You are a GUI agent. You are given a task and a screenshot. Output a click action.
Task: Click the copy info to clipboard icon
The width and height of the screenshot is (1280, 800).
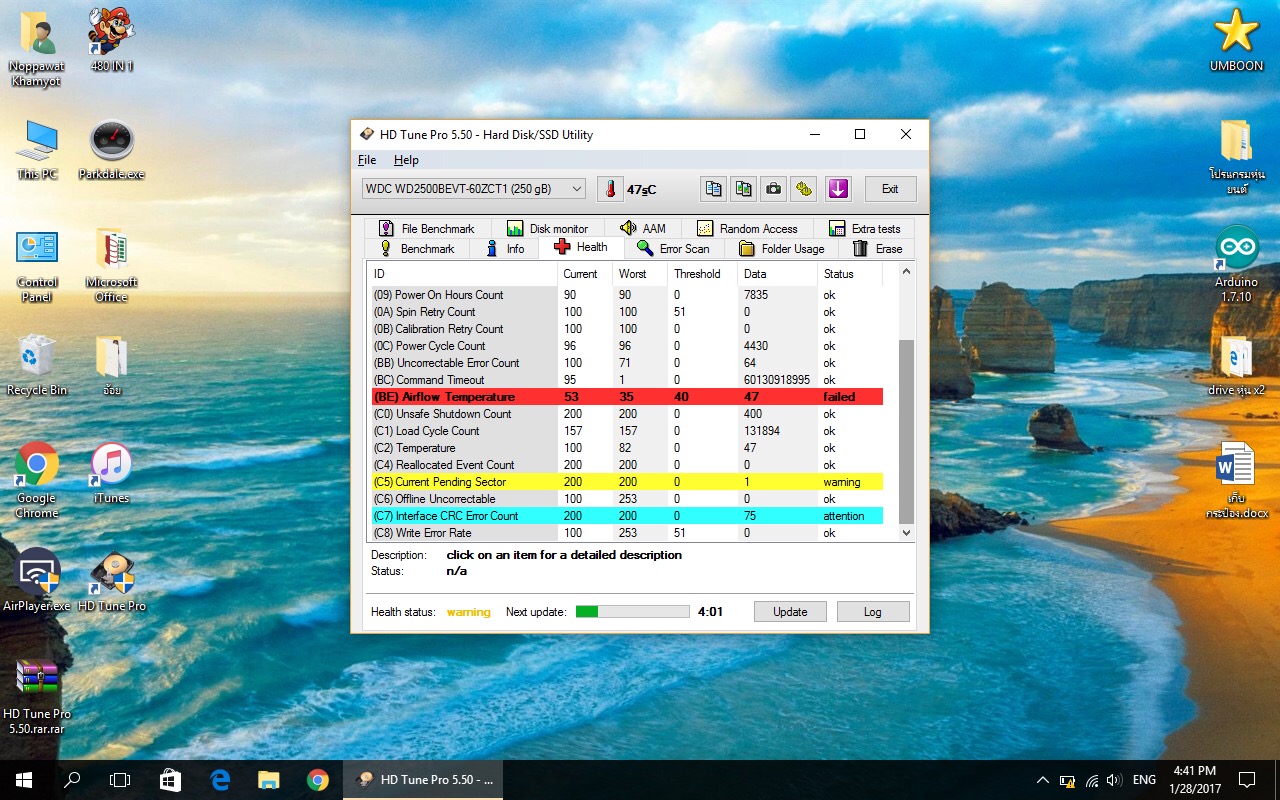713,189
